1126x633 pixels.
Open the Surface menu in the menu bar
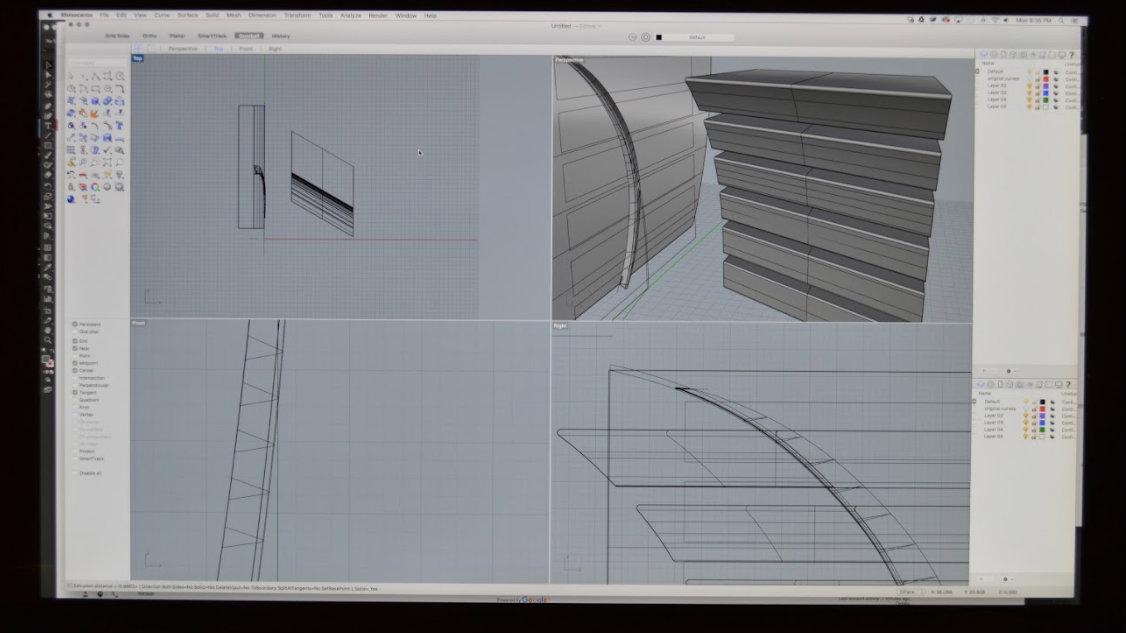coord(187,16)
